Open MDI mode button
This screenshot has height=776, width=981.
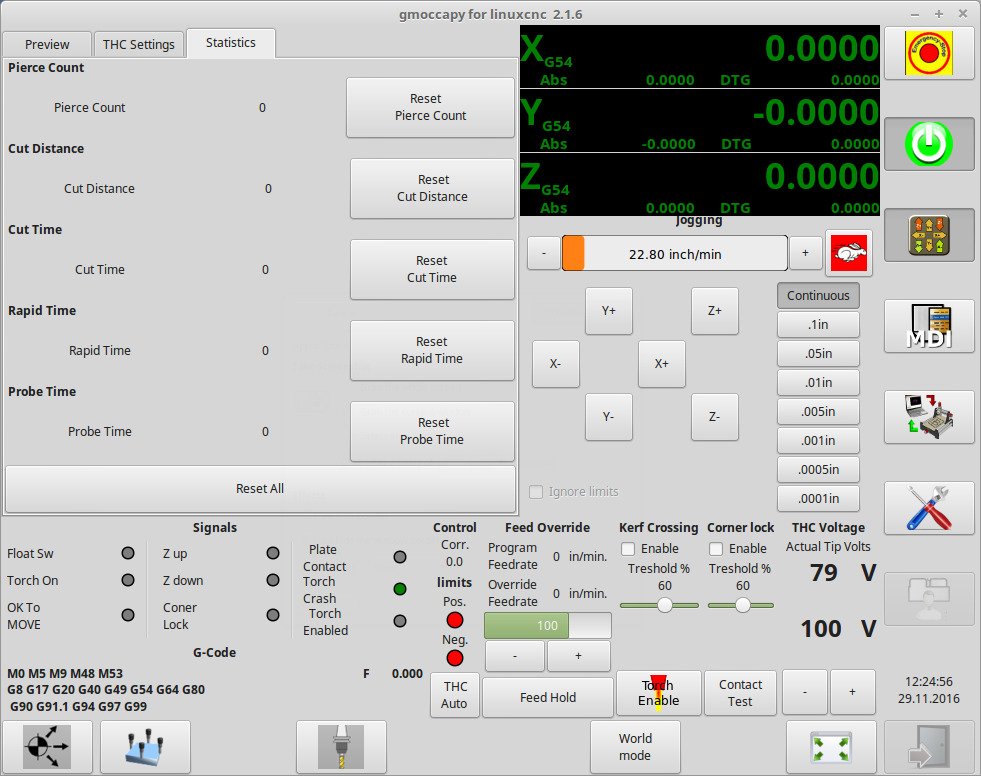coord(929,326)
